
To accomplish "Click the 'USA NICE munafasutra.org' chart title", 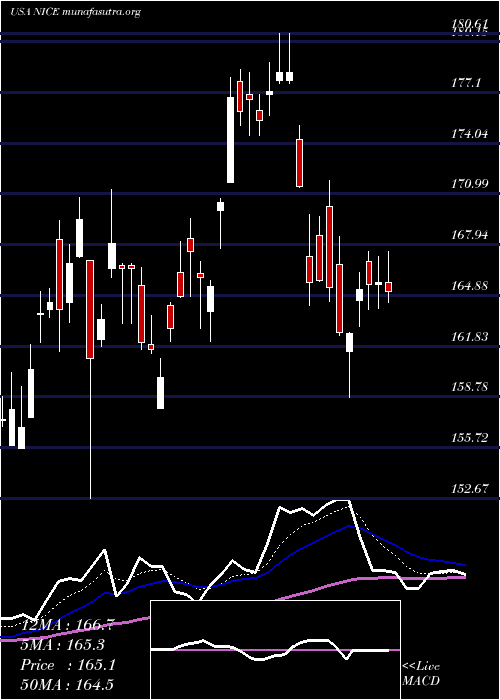I will click(75, 12).
